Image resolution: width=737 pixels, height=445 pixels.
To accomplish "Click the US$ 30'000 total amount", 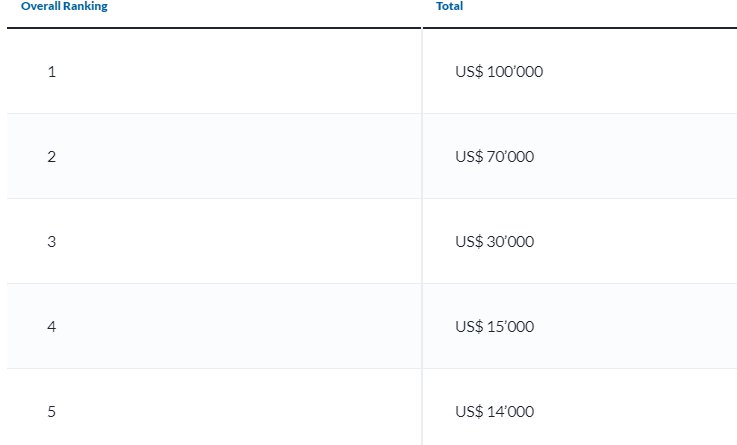I will (x=494, y=242).
